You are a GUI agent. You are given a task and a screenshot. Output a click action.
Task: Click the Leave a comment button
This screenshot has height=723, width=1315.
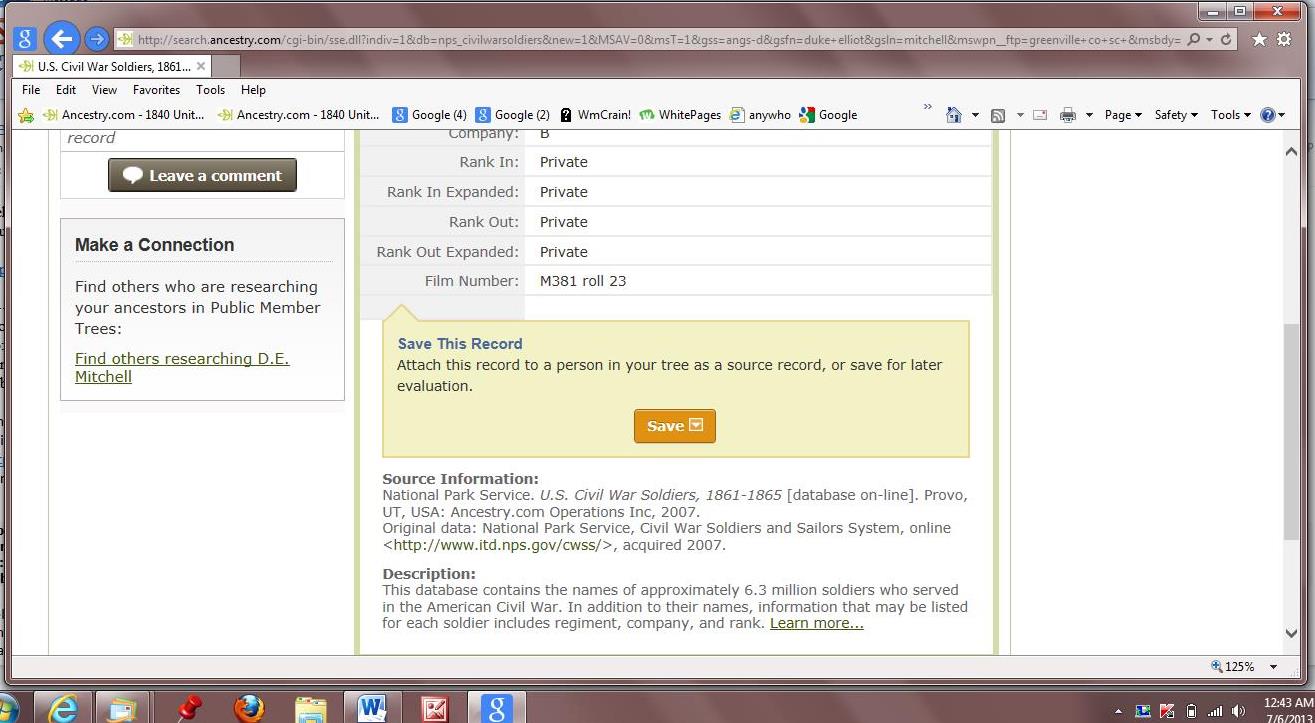202,175
